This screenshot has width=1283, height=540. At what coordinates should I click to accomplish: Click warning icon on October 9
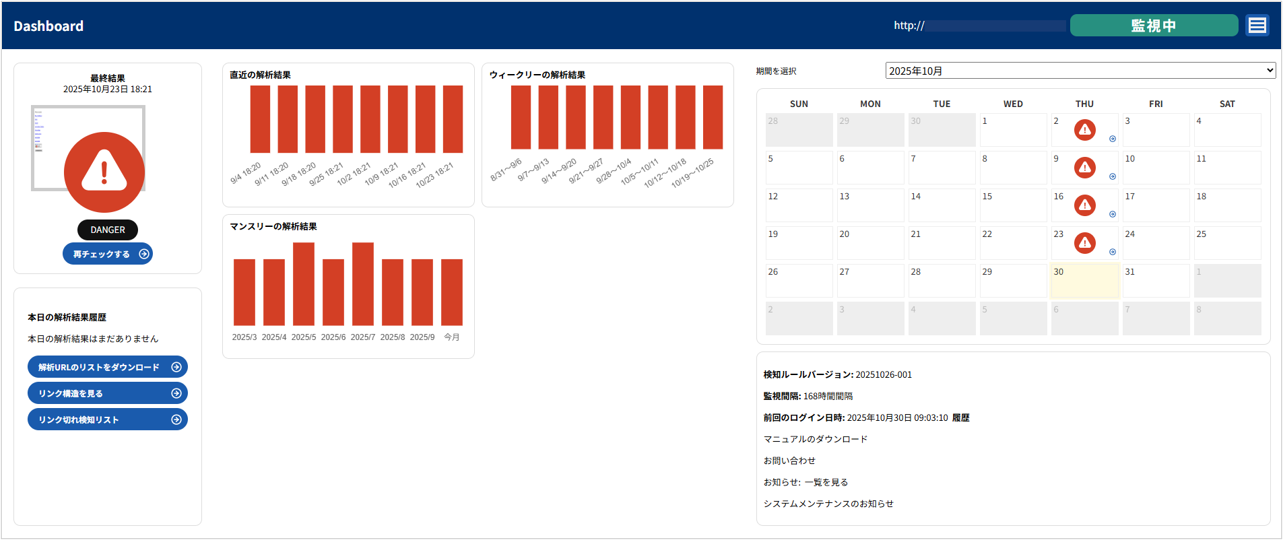point(1085,167)
